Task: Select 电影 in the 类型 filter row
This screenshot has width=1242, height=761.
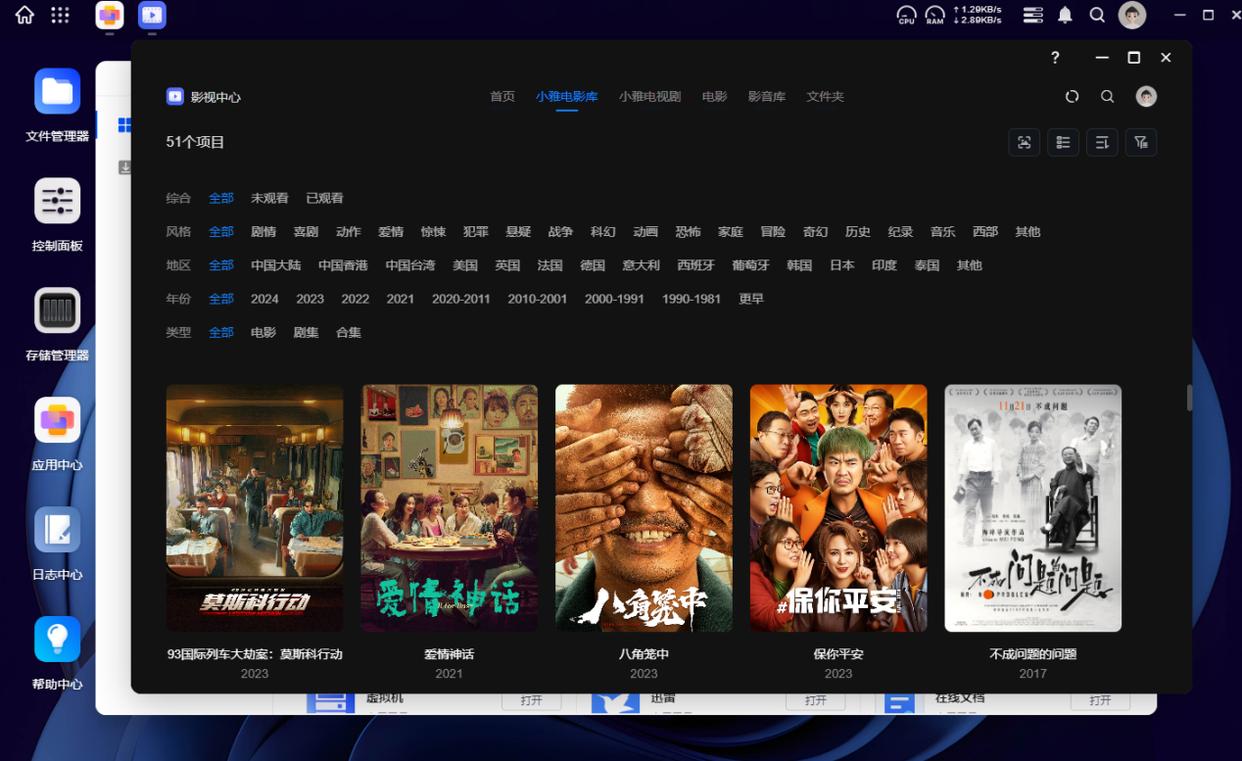Action: (x=263, y=333)
